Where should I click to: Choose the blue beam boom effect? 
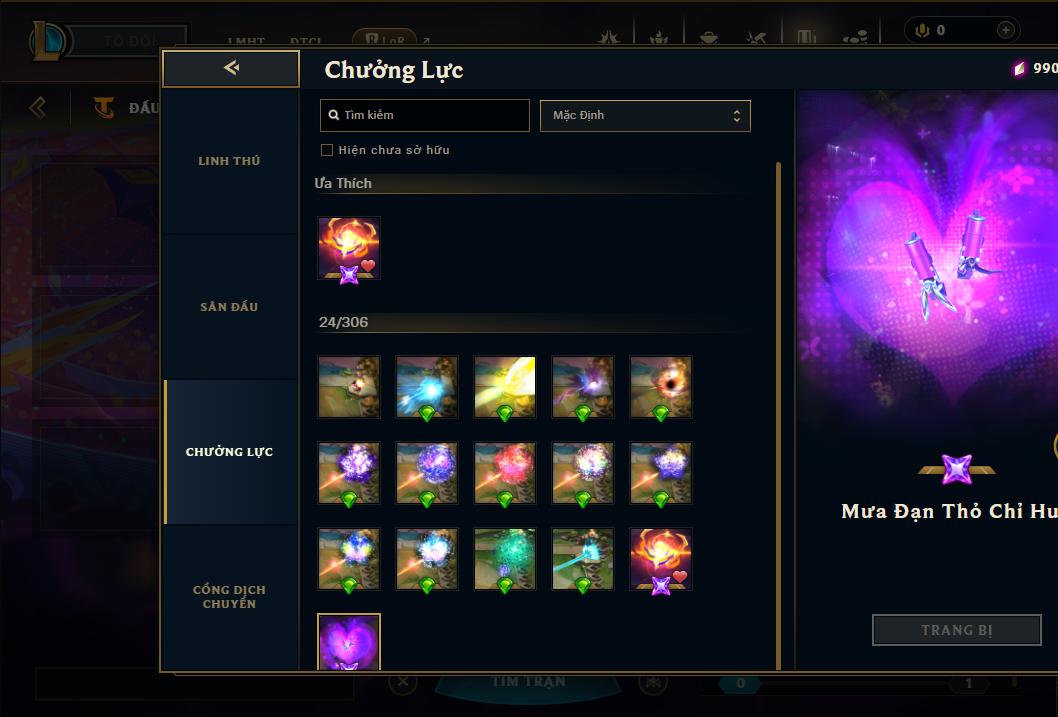[427, 387]
